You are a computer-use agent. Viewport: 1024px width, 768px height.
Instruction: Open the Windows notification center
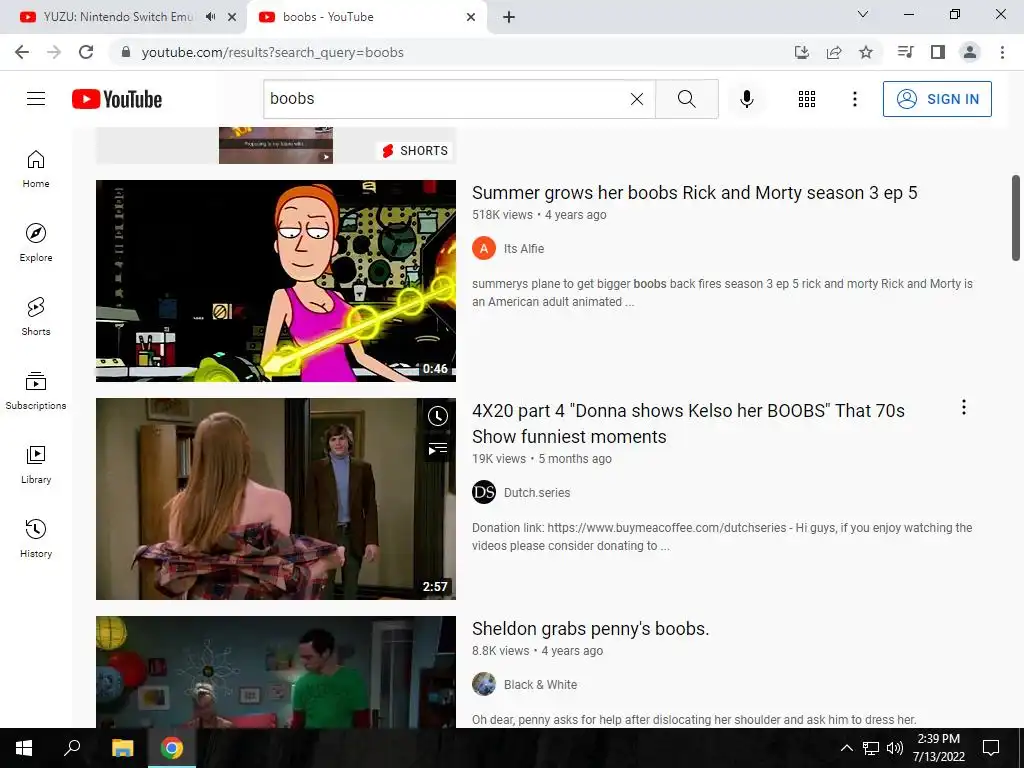tap(991, 748)
